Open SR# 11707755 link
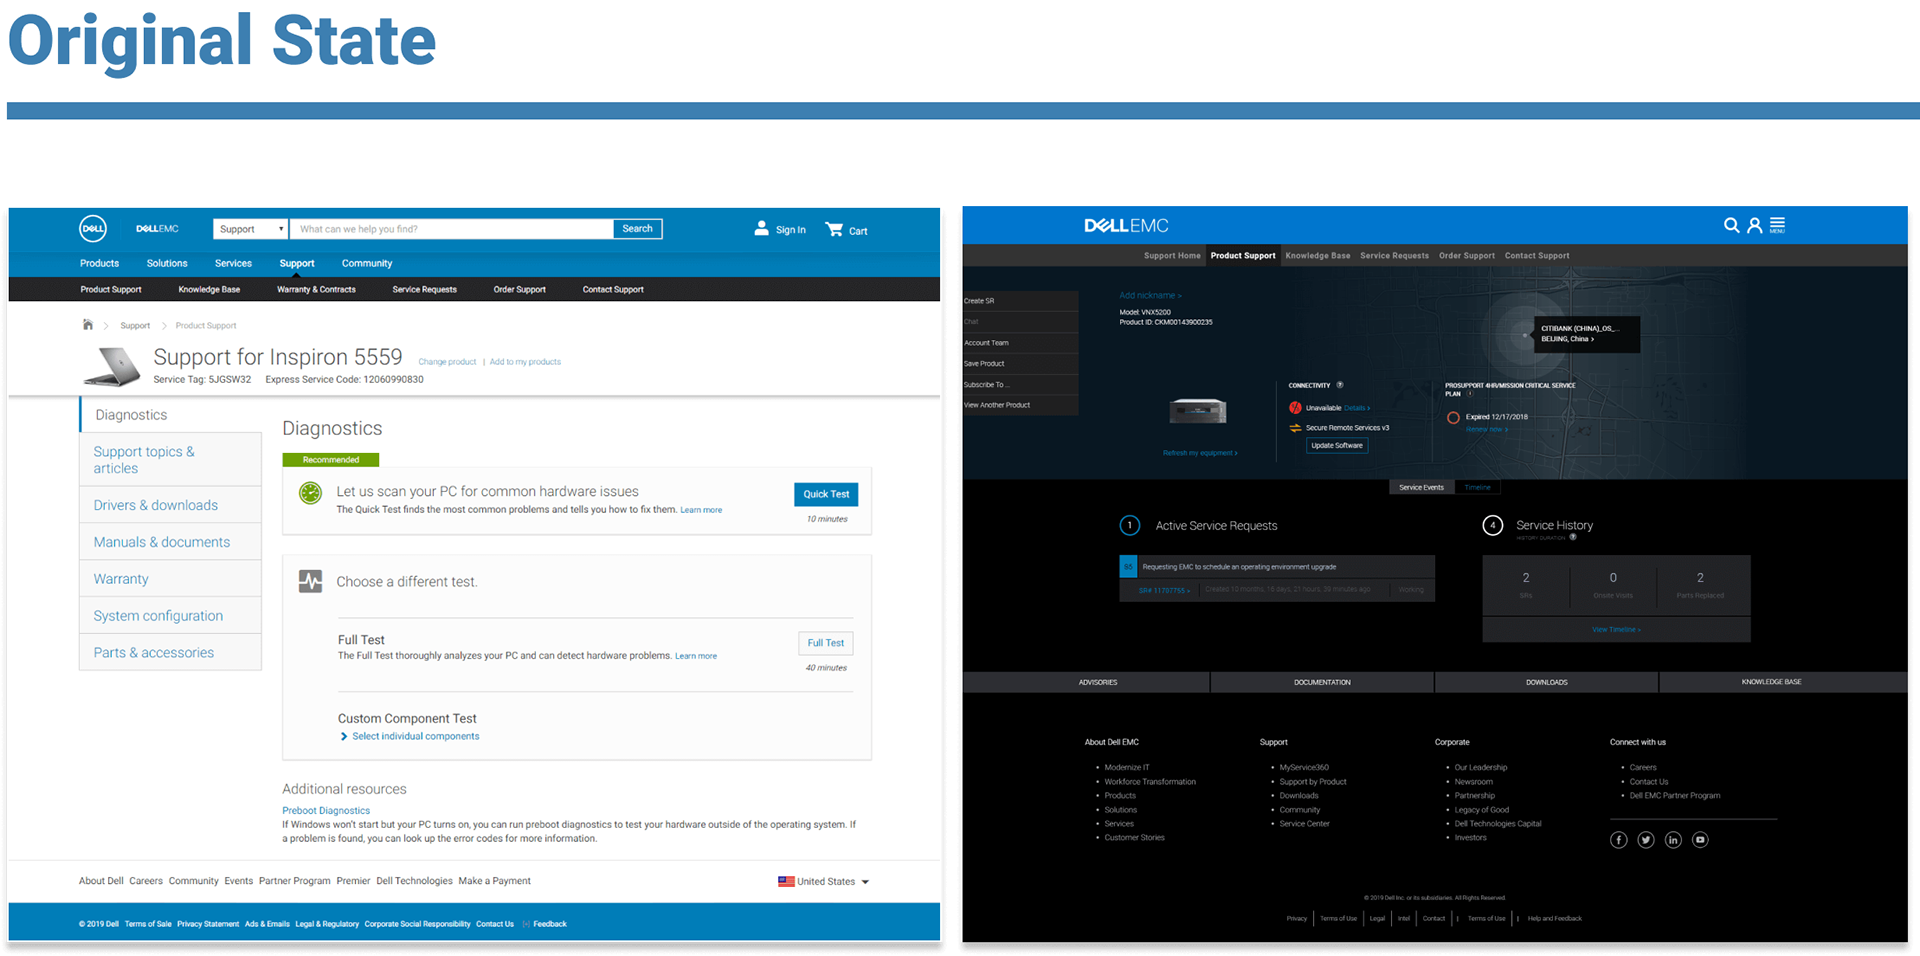The width and height of the screenshot is (1920, 956). 1164,591
